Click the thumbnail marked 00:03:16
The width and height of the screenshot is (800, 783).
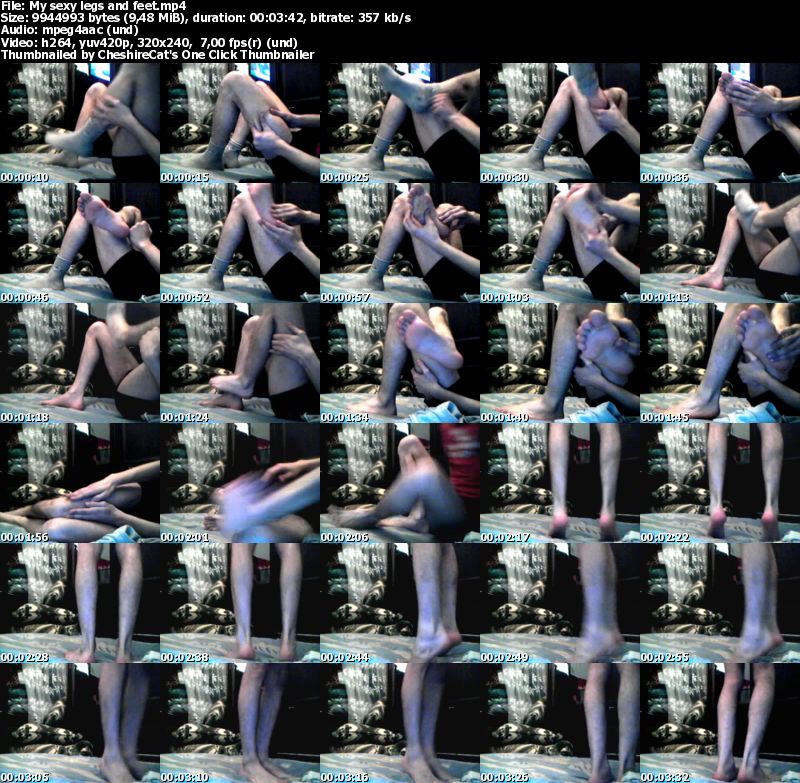pos(400,721)
